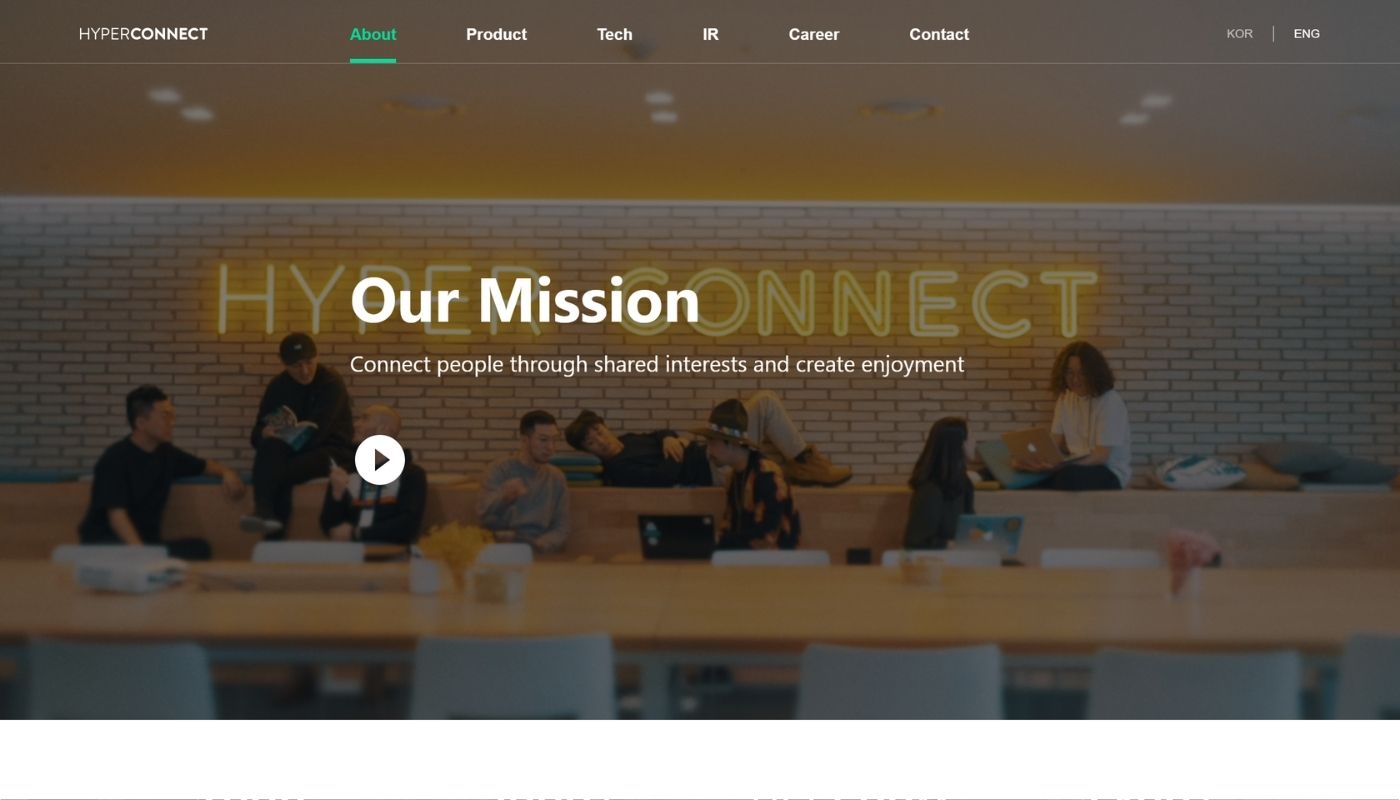The height and width of the screenshot is (800, 1400).
Task: Open the Hyperconnect logo home link
Action: (144, 34)
